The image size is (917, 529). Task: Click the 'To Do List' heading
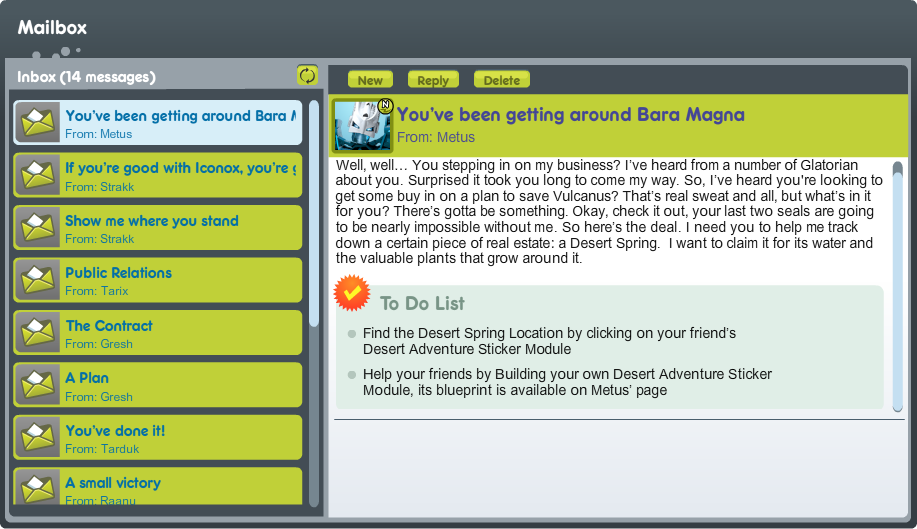click(422, 303)
